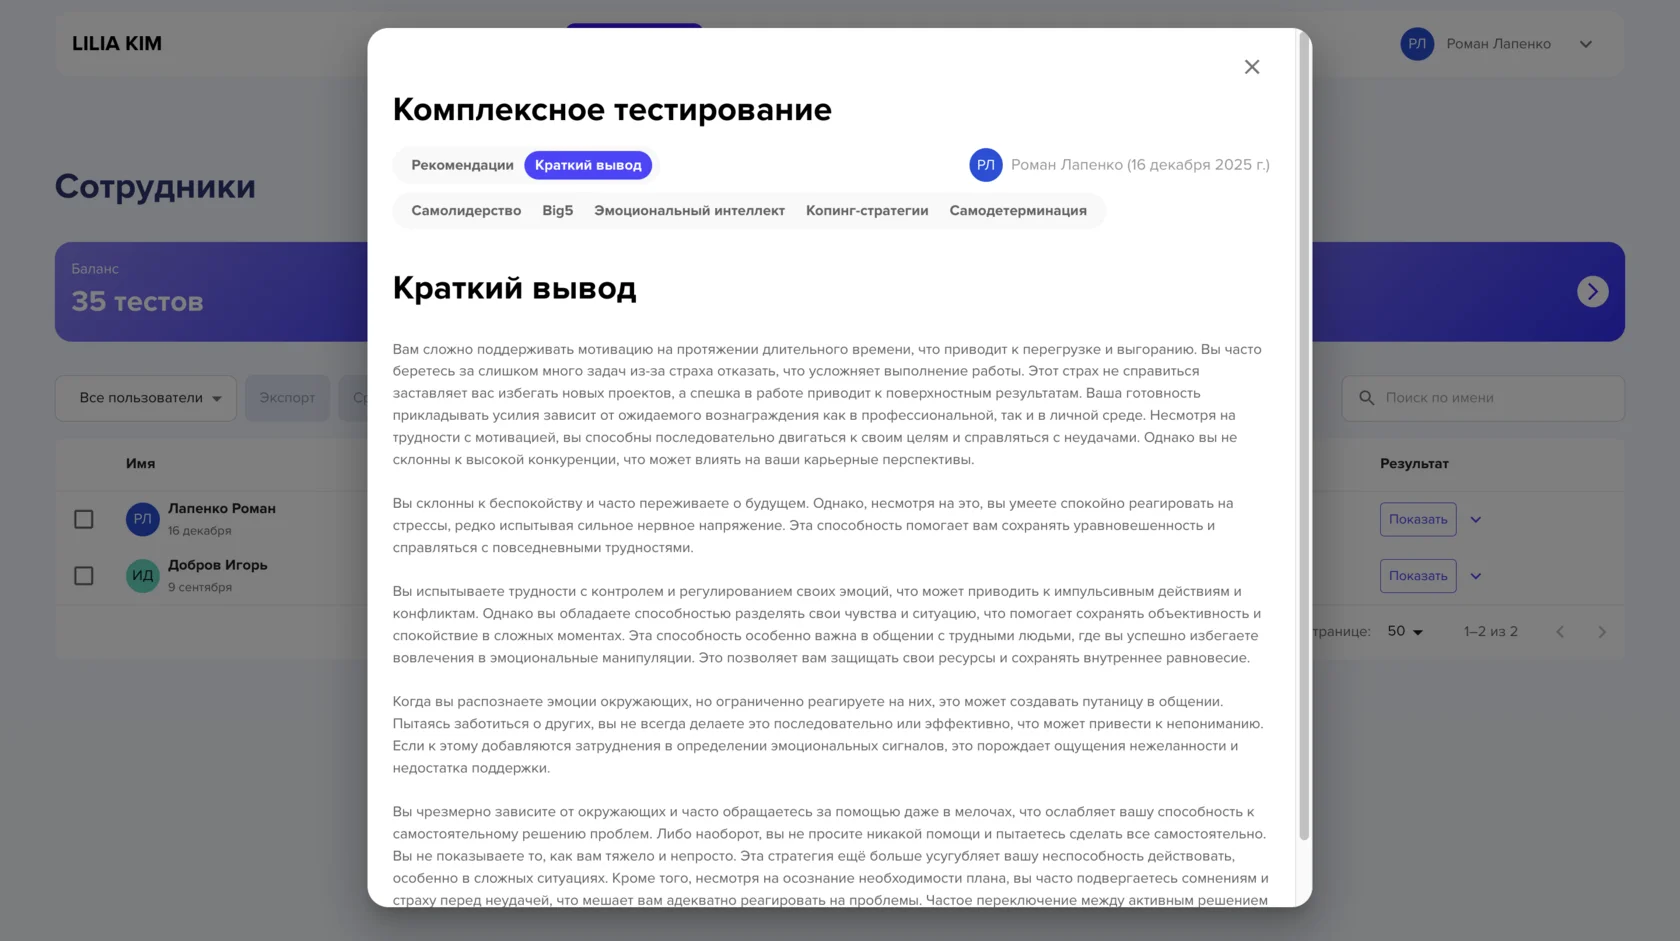This screenshot has width=1680, height=941.
Task: Open the Самолидерство section tab
Action: (x=466, y=211)
